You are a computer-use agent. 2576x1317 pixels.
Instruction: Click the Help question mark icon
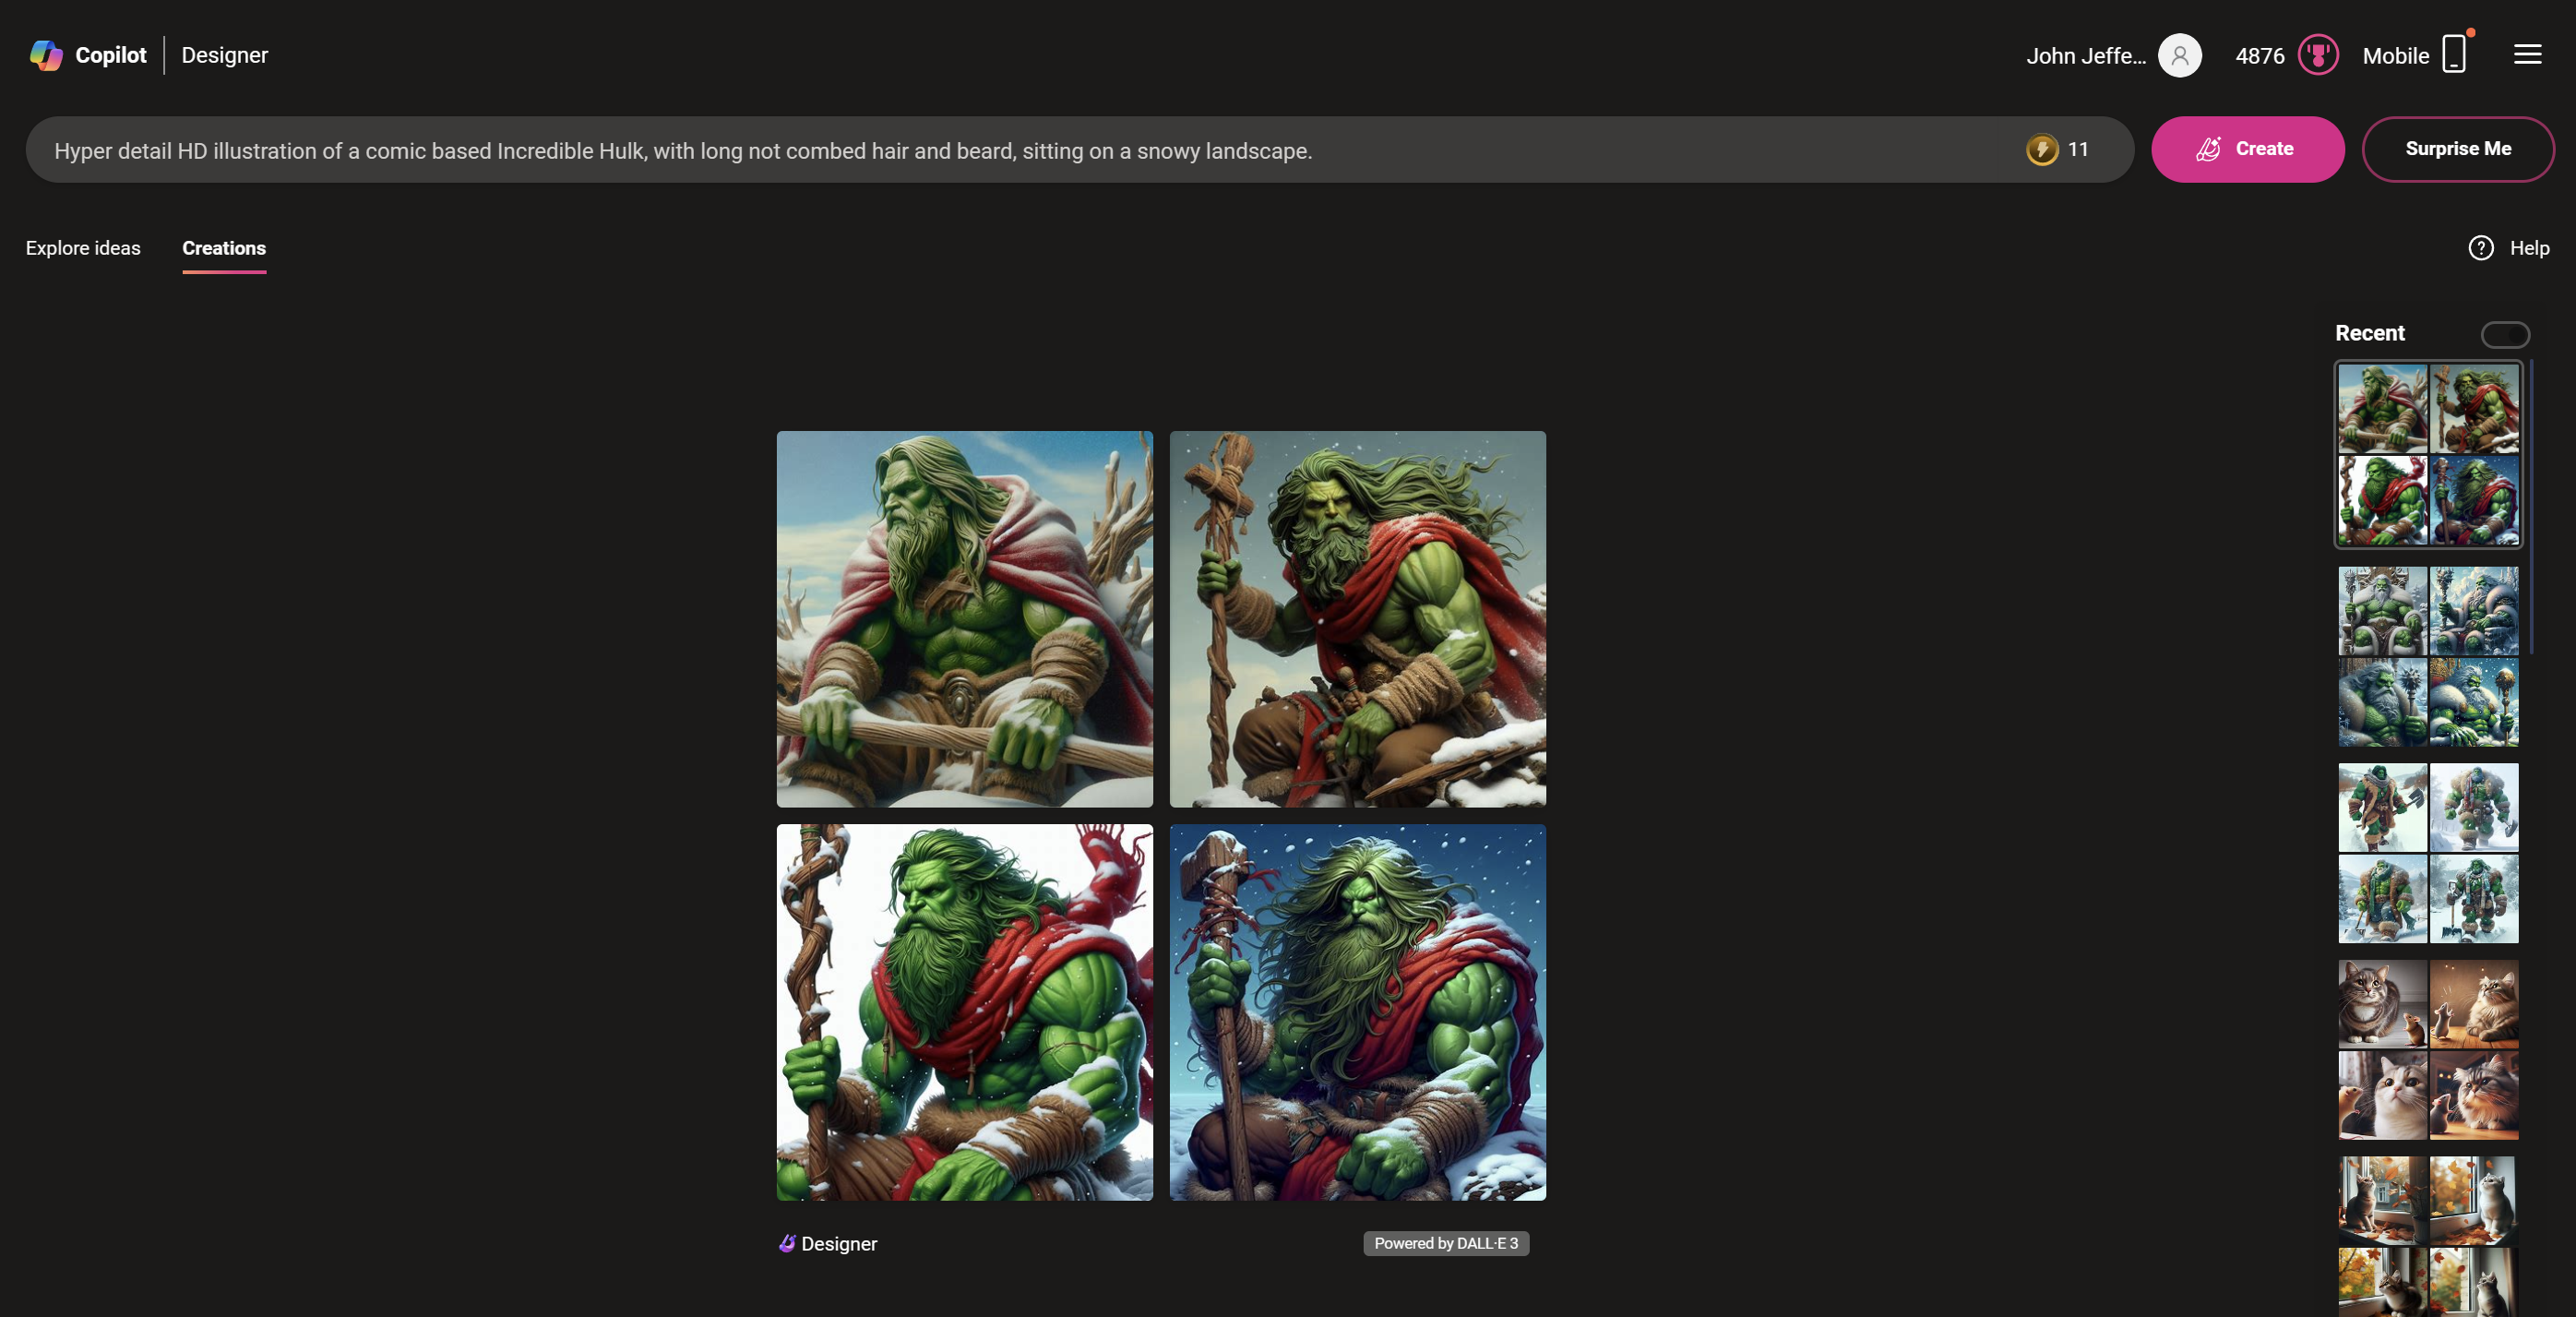coord(2480,248)
